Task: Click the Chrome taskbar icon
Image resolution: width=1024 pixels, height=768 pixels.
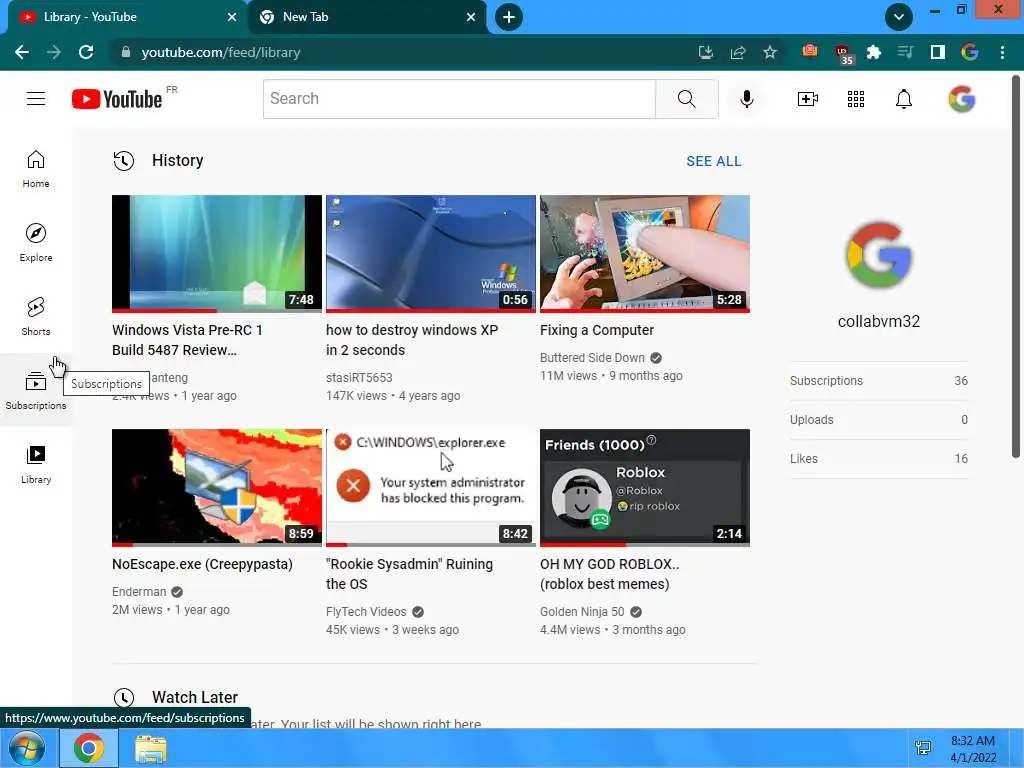Action: [x=89, y=748]
